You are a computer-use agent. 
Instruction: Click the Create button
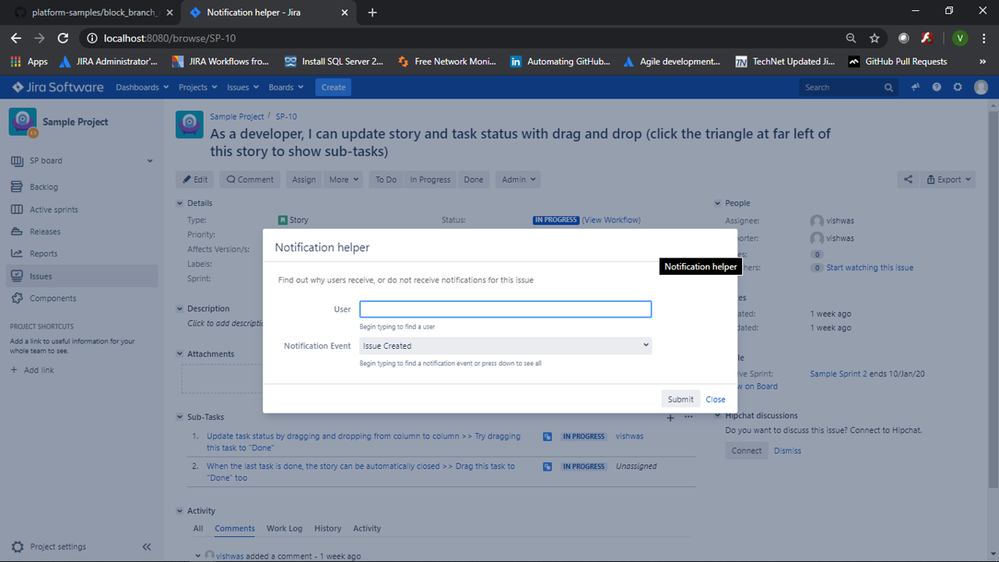[x=333, y=87]
